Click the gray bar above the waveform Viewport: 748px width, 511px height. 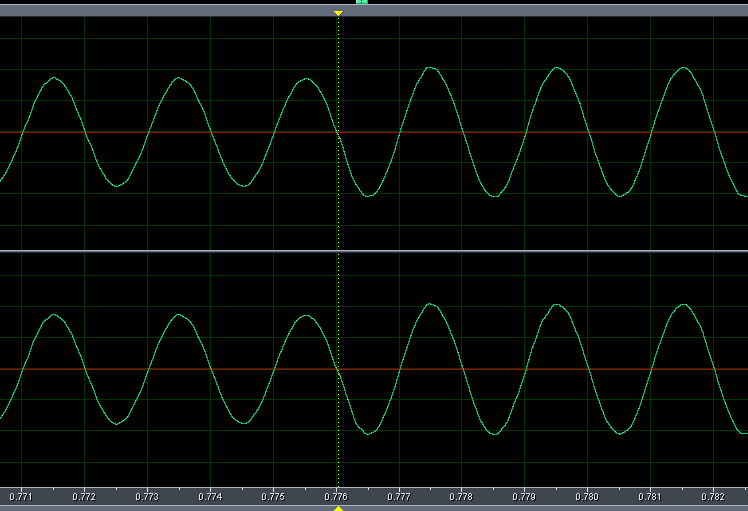click(x=200, y=10)
